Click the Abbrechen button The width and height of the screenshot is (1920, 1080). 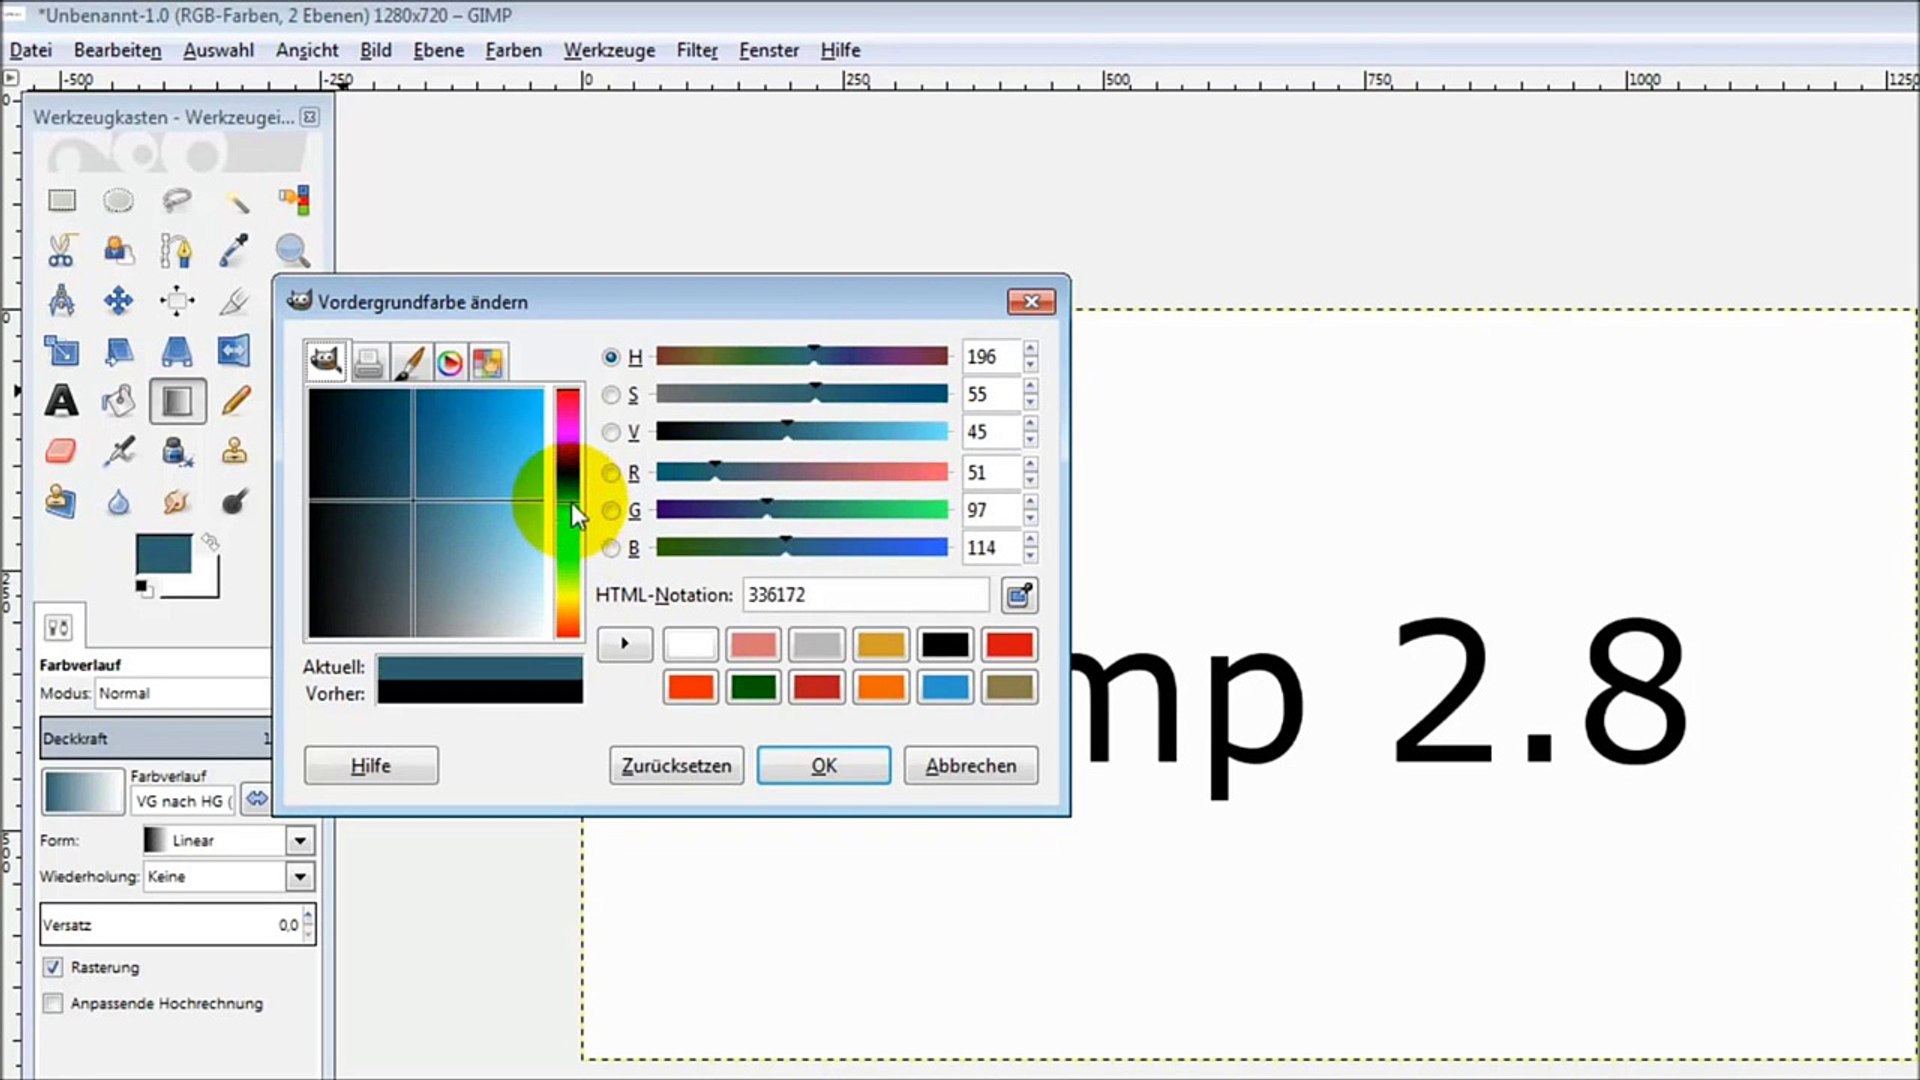[x=971, y=766]
